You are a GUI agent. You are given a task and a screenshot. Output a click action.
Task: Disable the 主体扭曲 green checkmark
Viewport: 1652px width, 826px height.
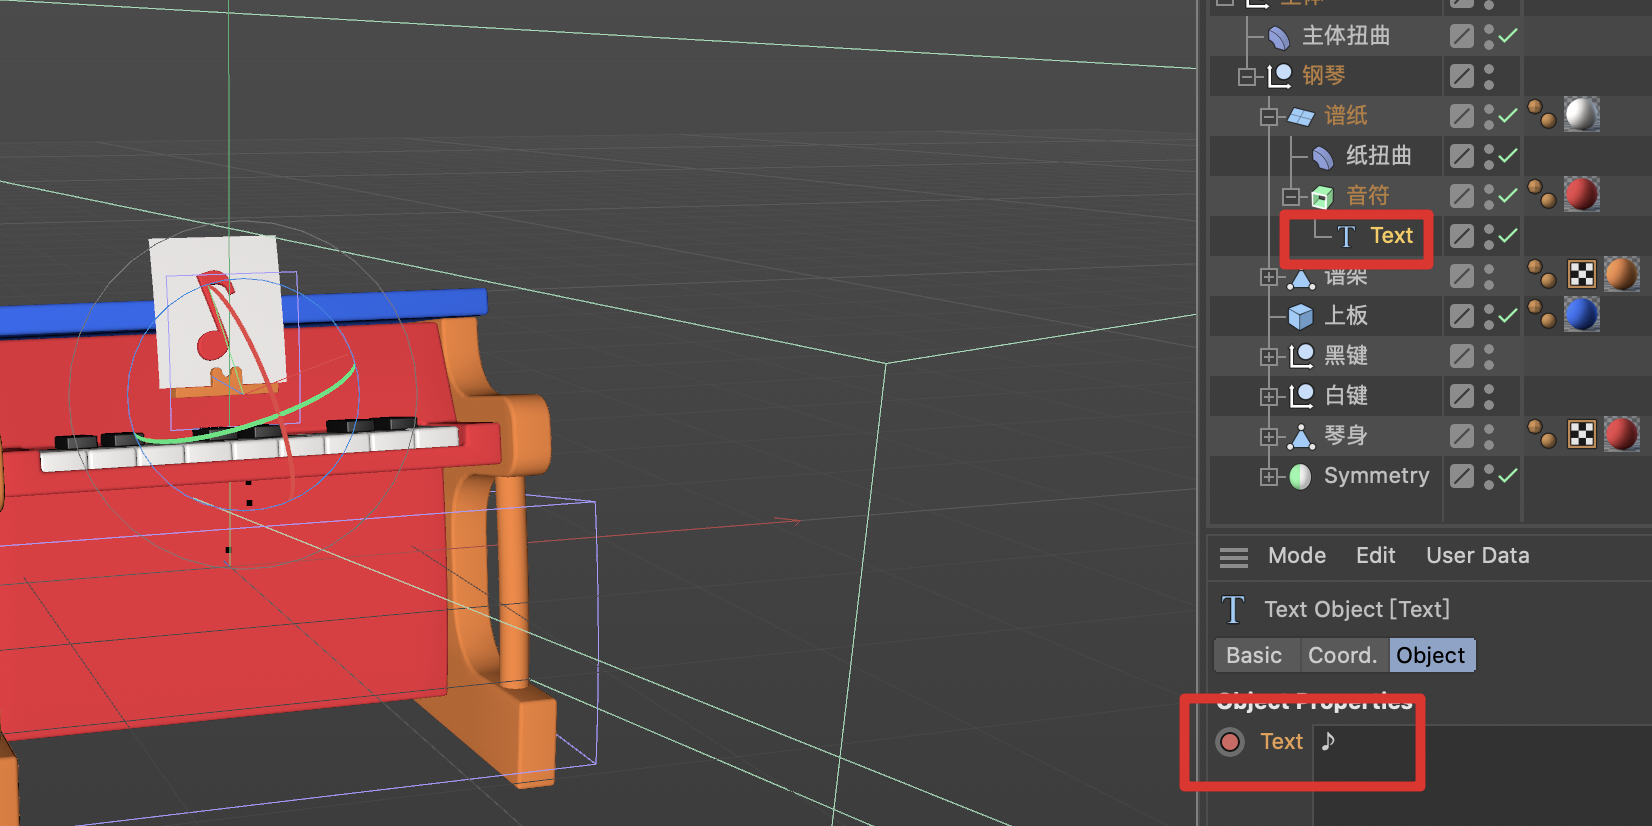(x=1508, y=36)
